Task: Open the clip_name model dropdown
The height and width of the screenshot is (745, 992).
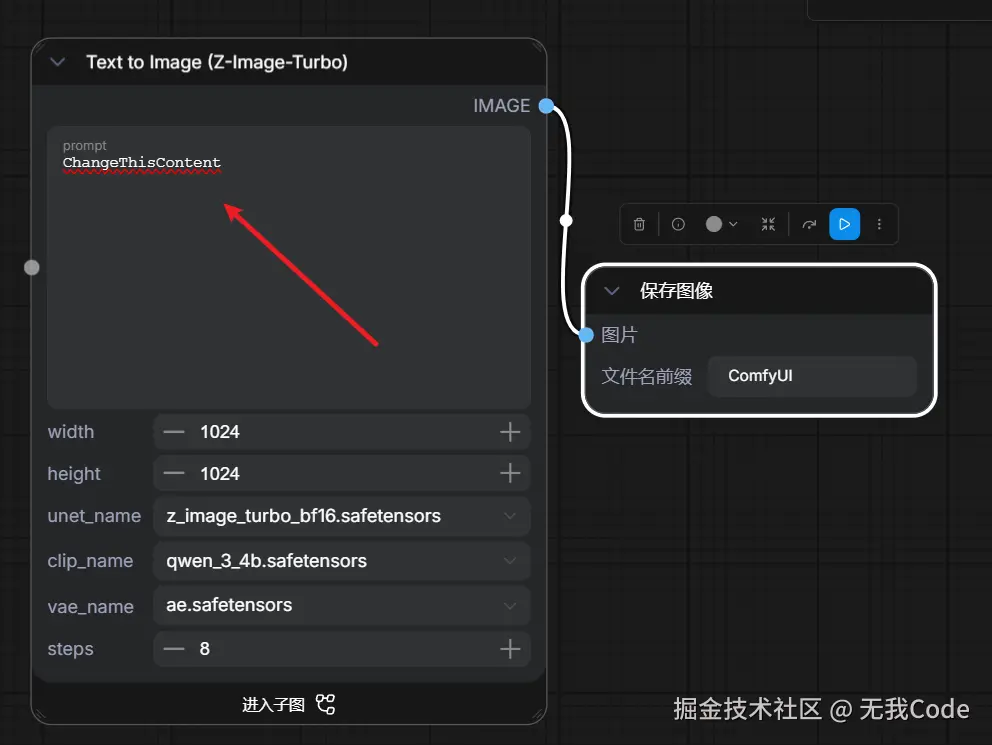Action: point(342,561)
